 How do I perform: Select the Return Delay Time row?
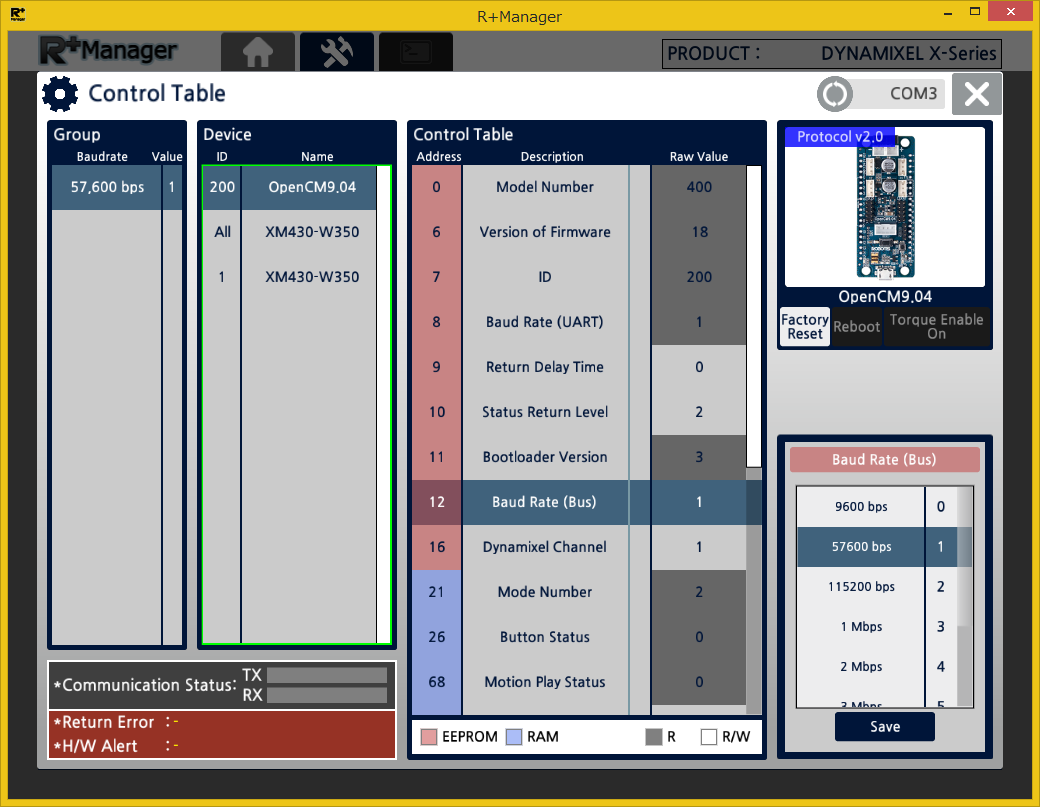pos(579,367)
